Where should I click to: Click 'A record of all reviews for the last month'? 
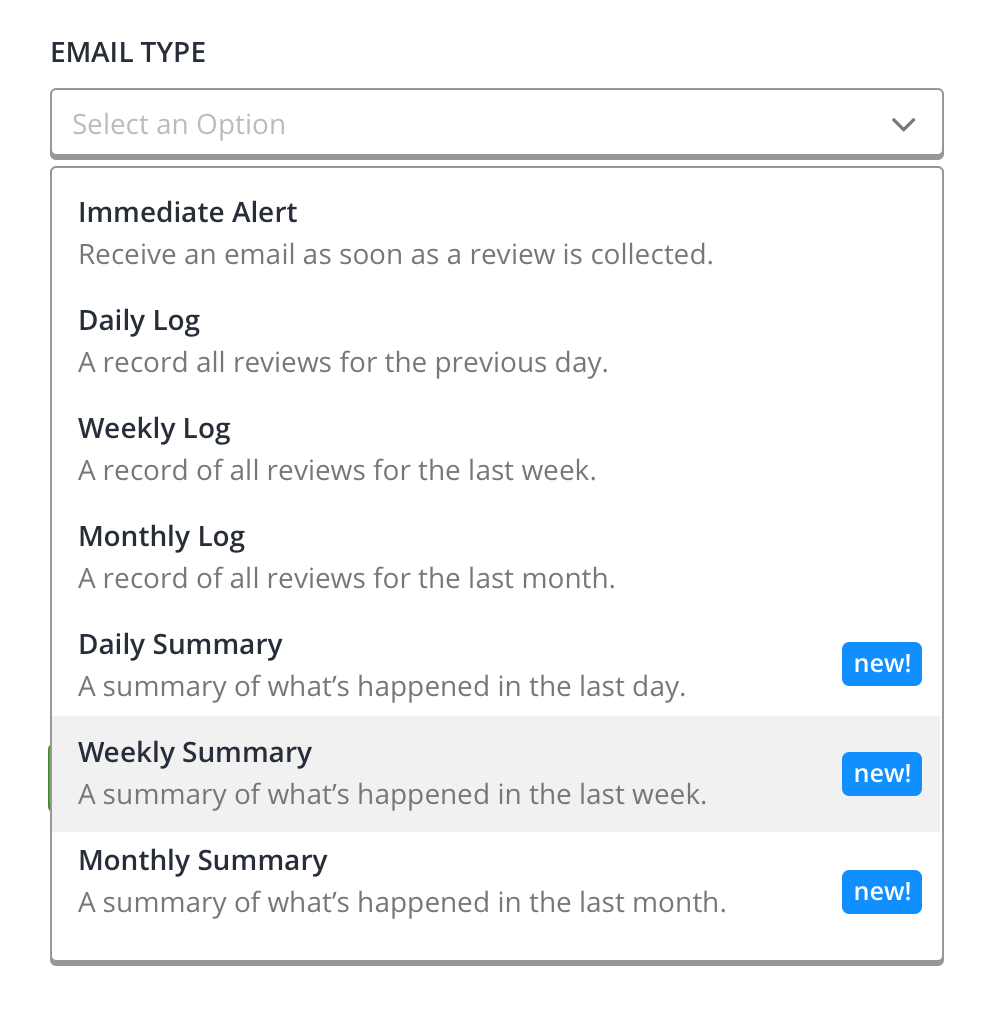pyautogui.click(x=347, y=579)
